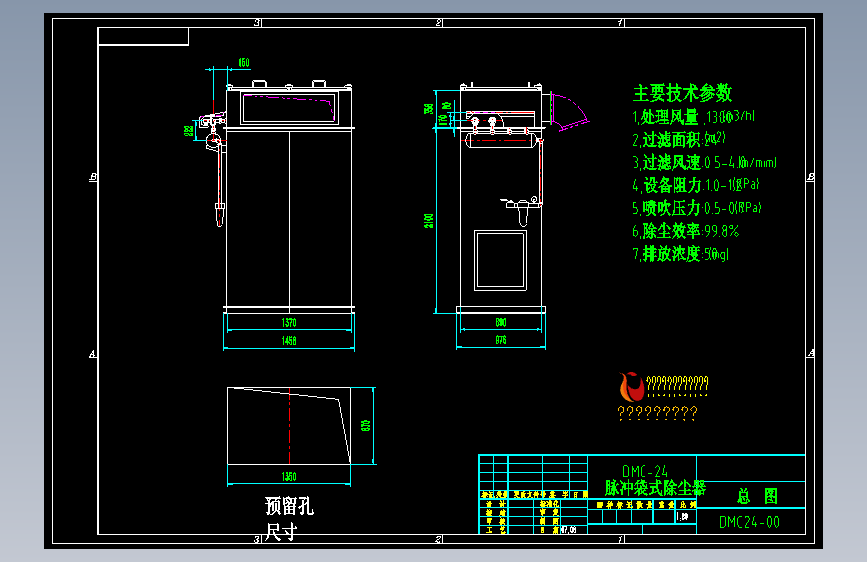This screenshot has height=562, width=867.
Task: Select the top window panel of front view
Action: click(289, 108)
